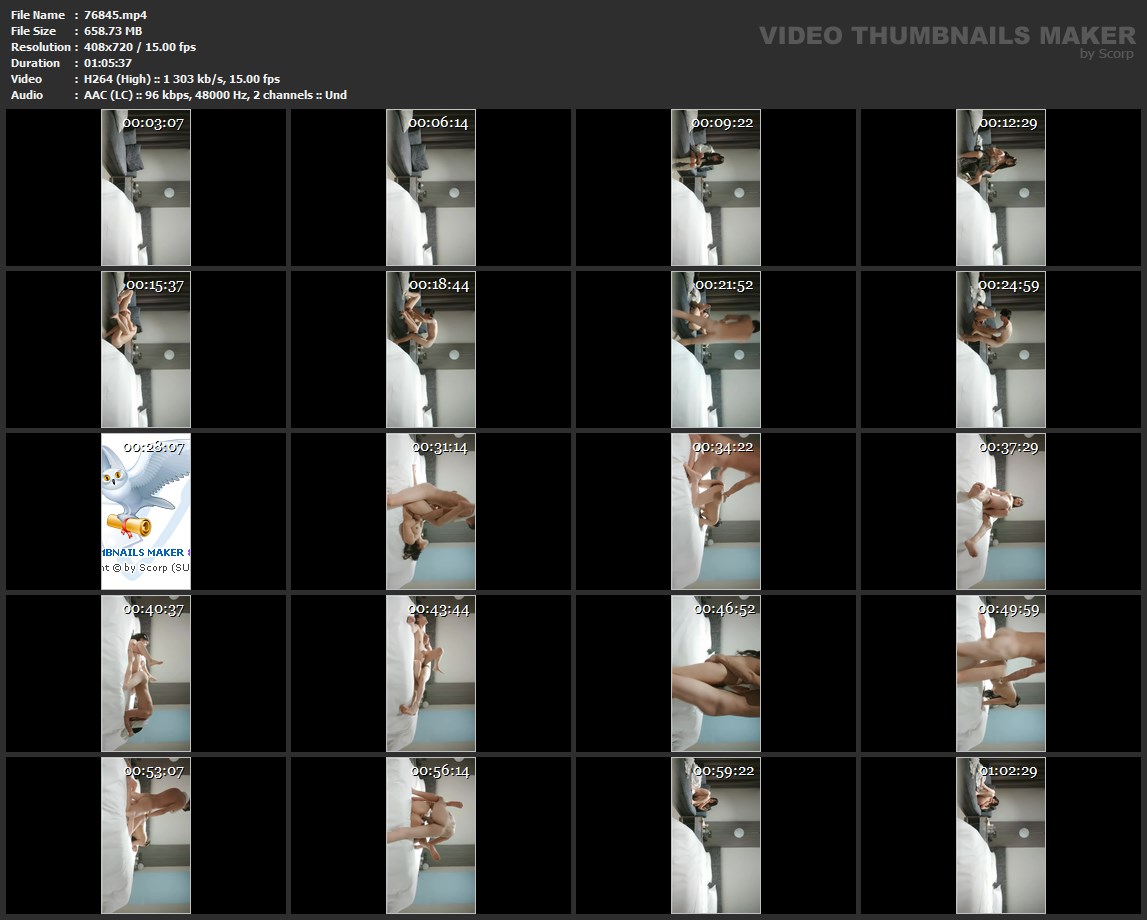This screenshot has width=1147, height=920.
Task: Select the 00:24:59 thumbnail
Action: coord(1001,349)
